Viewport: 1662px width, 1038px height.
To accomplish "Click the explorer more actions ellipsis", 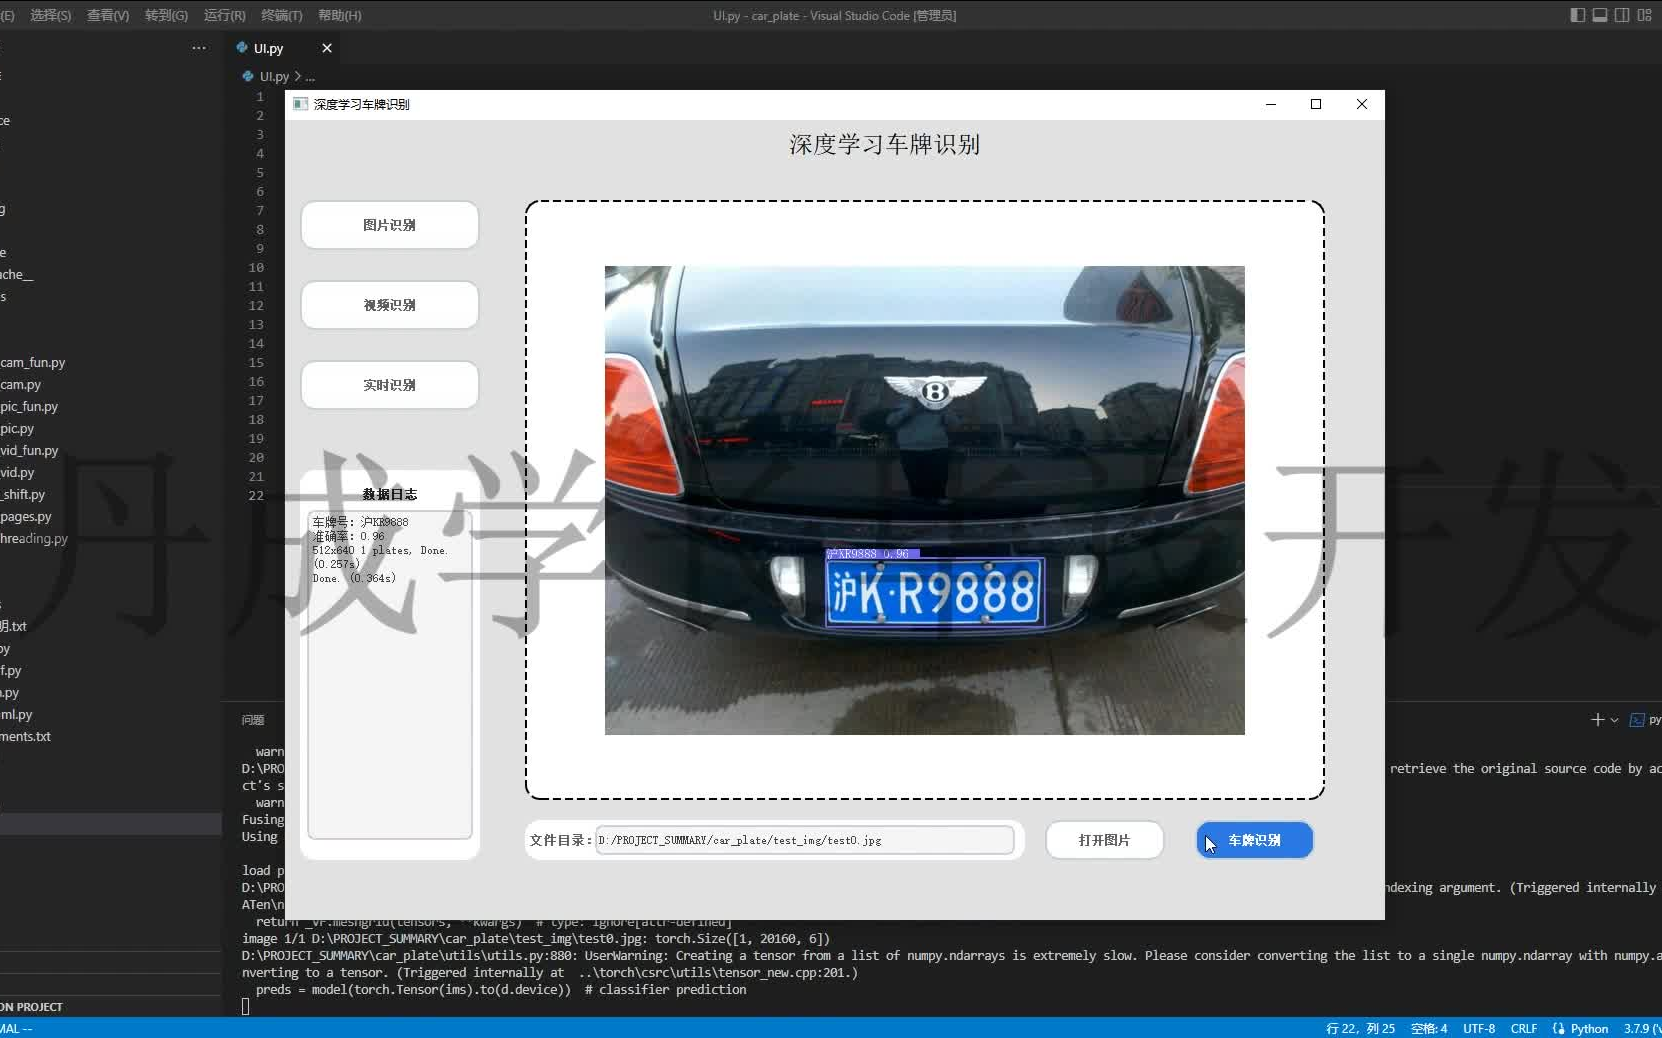I will tap(199, 48).
